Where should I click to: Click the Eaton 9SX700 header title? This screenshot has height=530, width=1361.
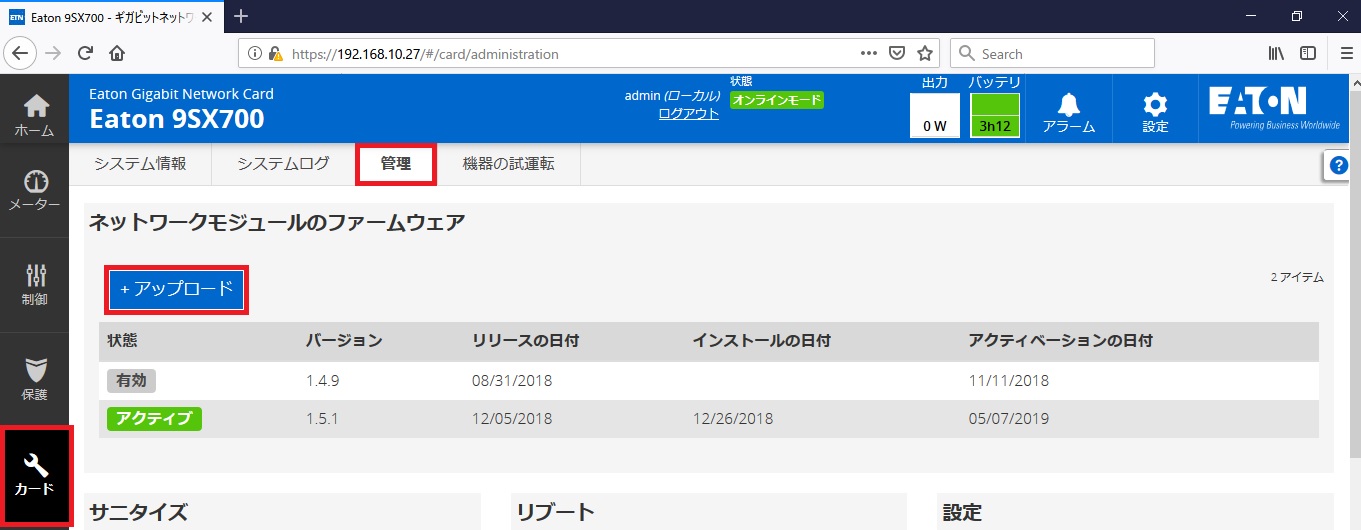[177, 119]
